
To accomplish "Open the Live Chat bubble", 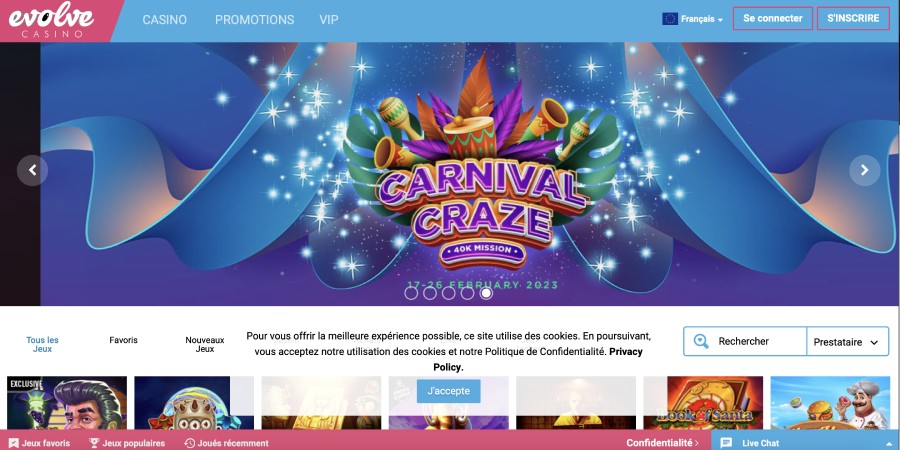I will (x=750, y=443).
